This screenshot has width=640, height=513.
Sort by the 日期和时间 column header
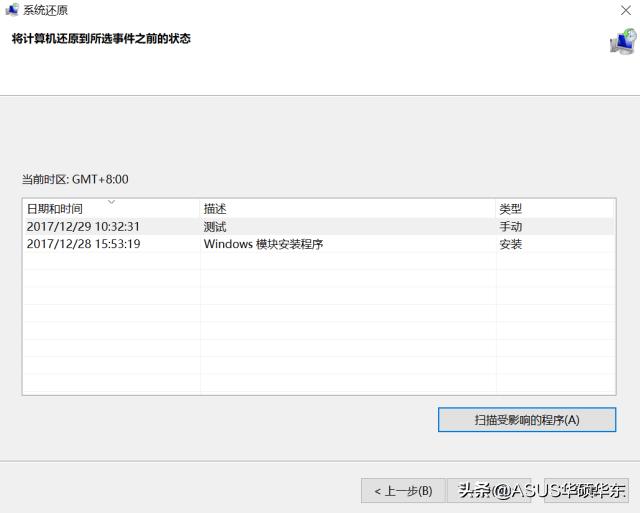111,209
